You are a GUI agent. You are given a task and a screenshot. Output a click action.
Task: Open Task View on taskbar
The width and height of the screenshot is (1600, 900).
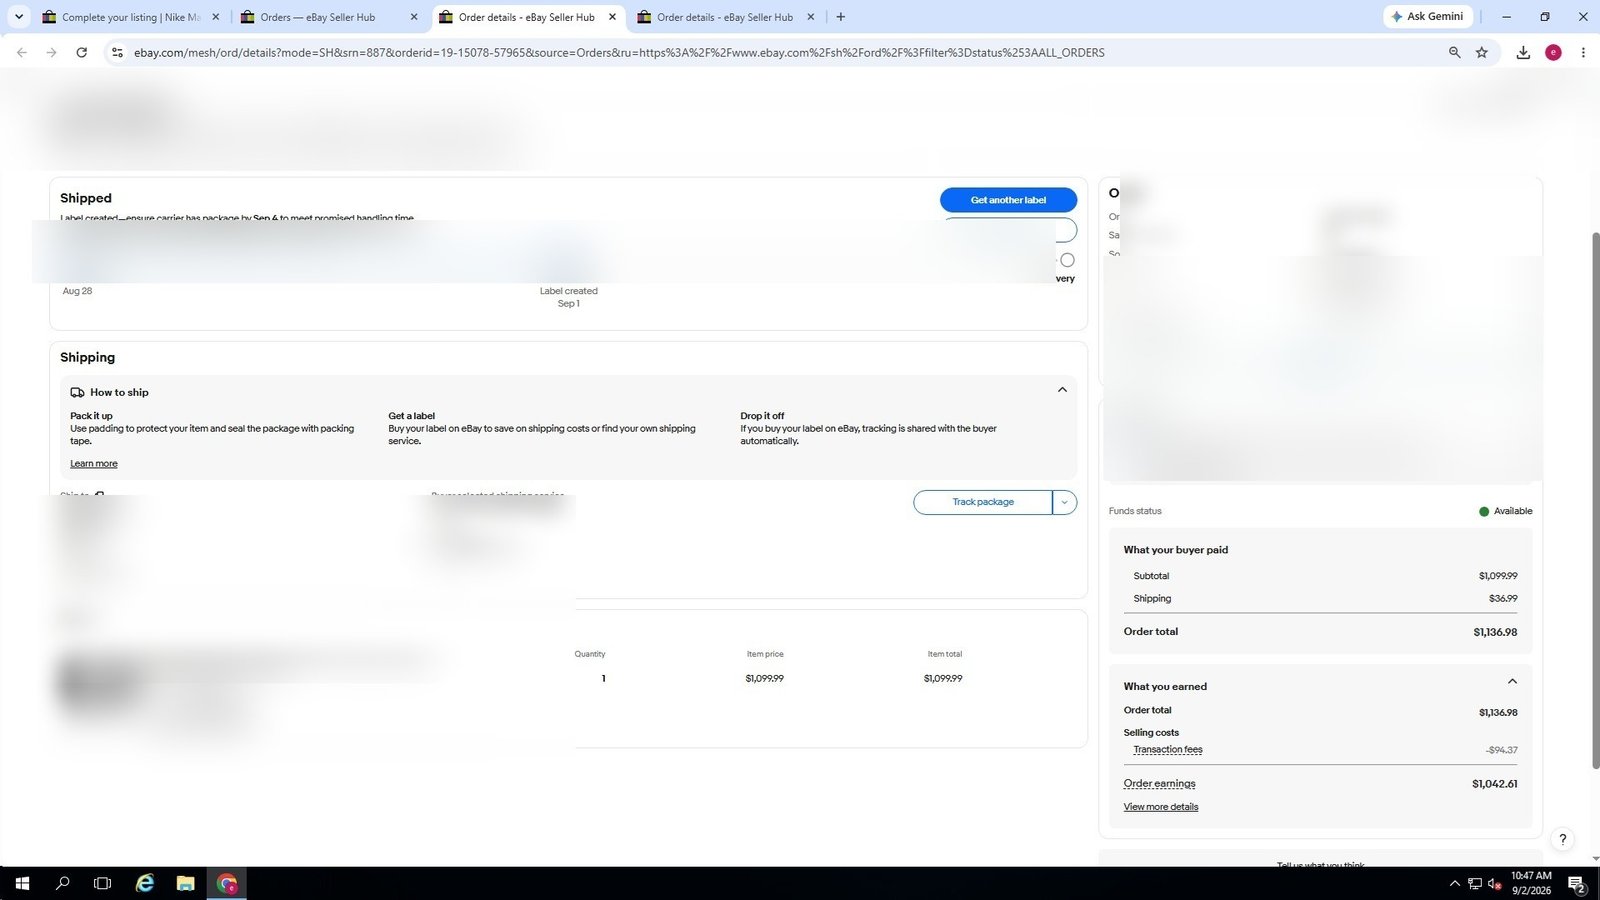click(102, 883)
